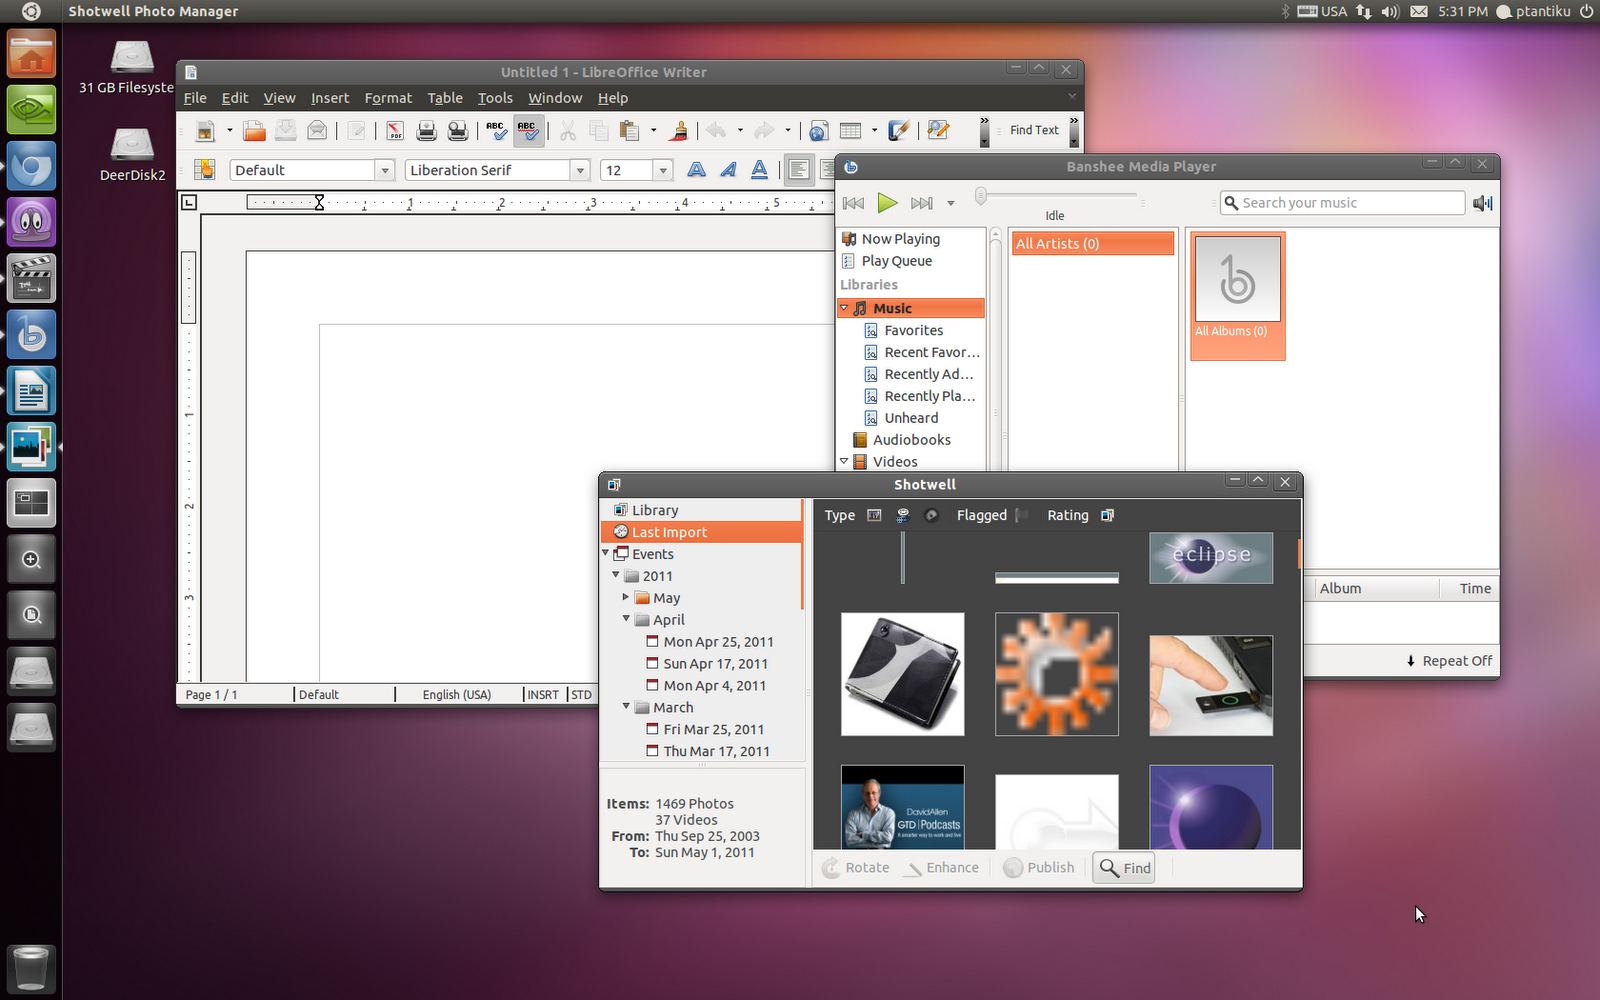The height and width of the screenshot is (1000, 1600).
Task: Collapse the Music library in Banshee
Action: pos(844,308)
